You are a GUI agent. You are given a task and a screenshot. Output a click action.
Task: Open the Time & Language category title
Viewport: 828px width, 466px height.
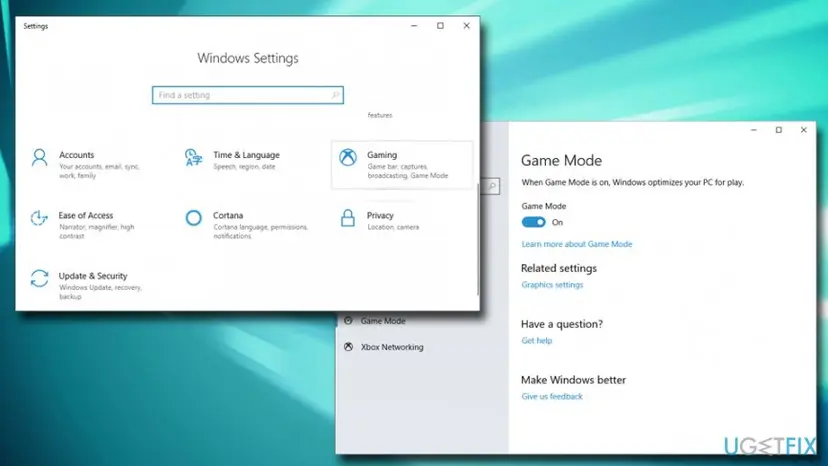point(246,155)
